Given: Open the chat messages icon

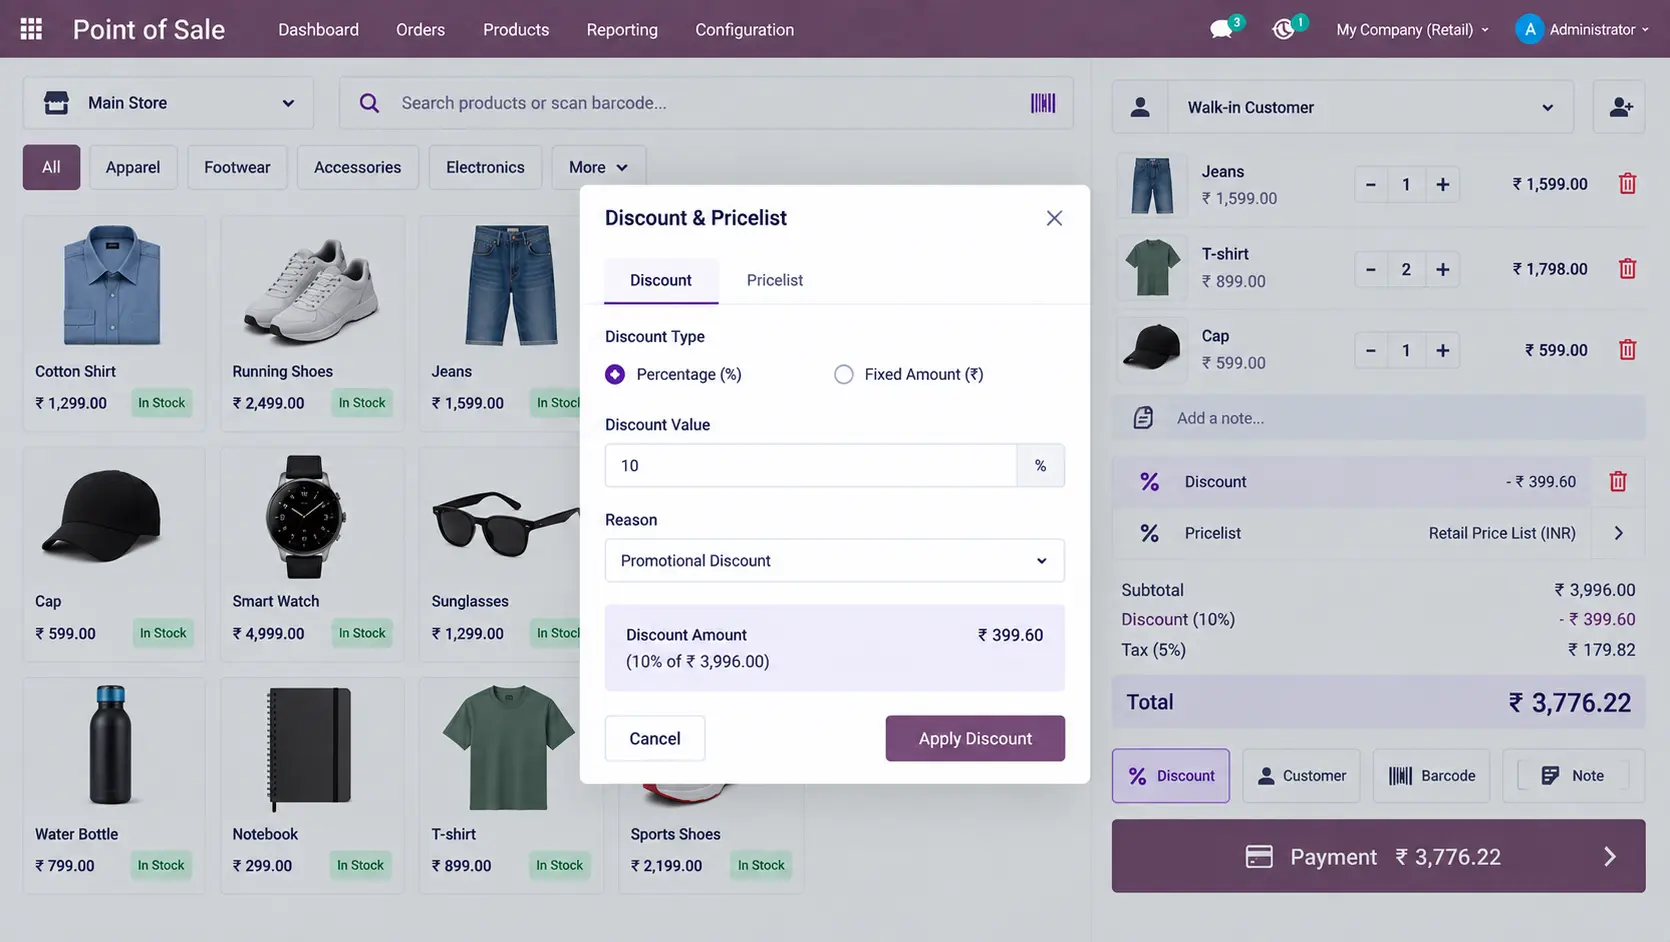Looking at the screenshot, I should (1221, 29).
